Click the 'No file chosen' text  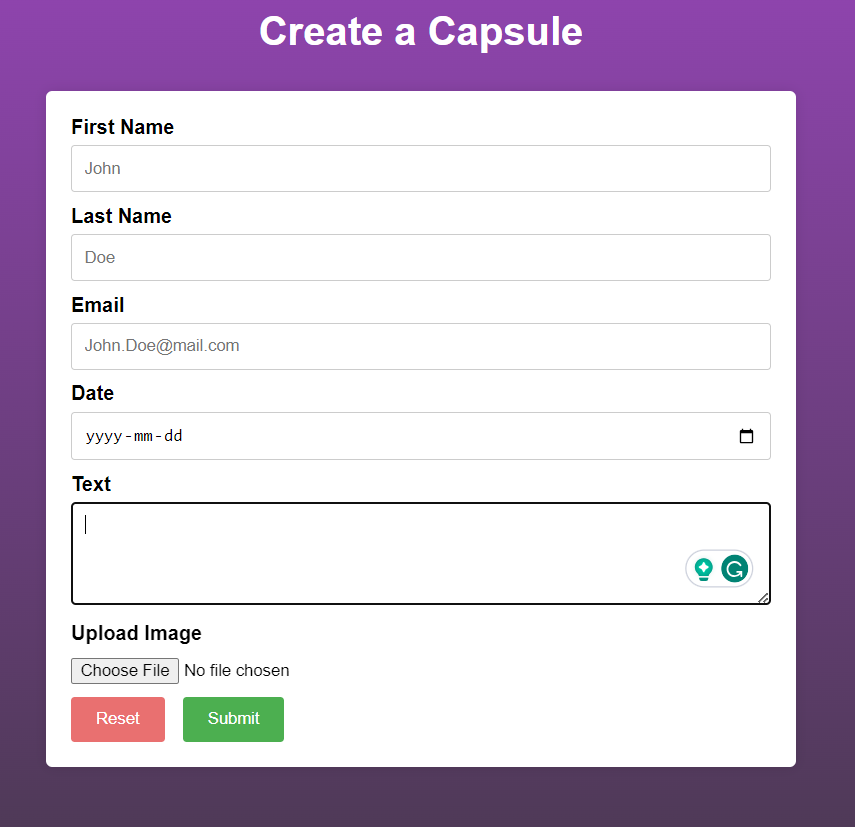tap(237, 671)
